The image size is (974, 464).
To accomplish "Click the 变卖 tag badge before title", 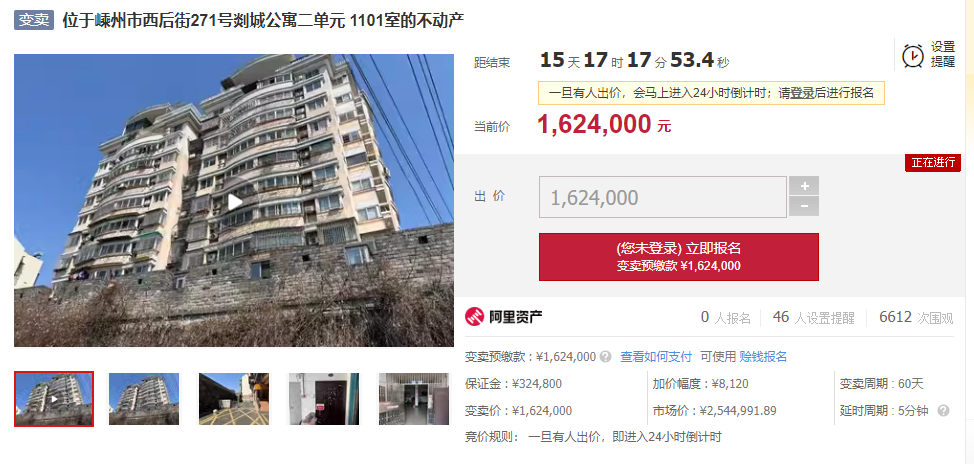I will point(34,20).
